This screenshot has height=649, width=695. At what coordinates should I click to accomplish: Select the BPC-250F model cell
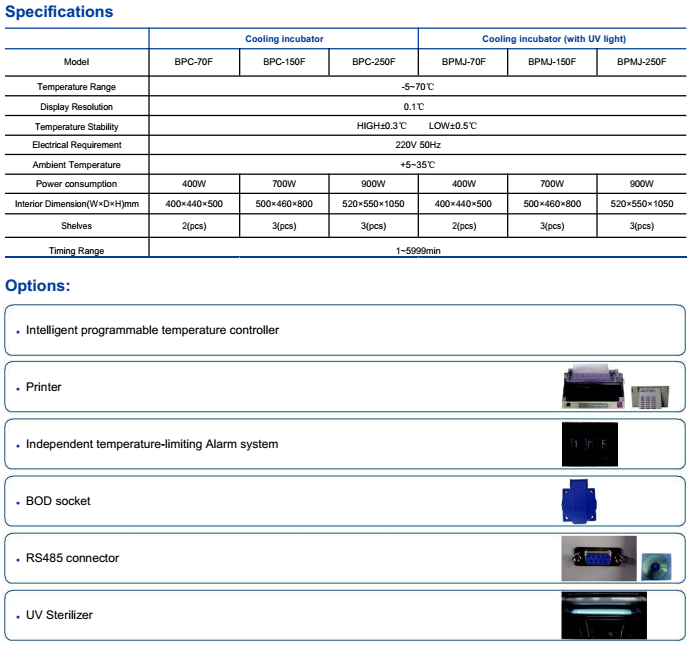[374, 62]
